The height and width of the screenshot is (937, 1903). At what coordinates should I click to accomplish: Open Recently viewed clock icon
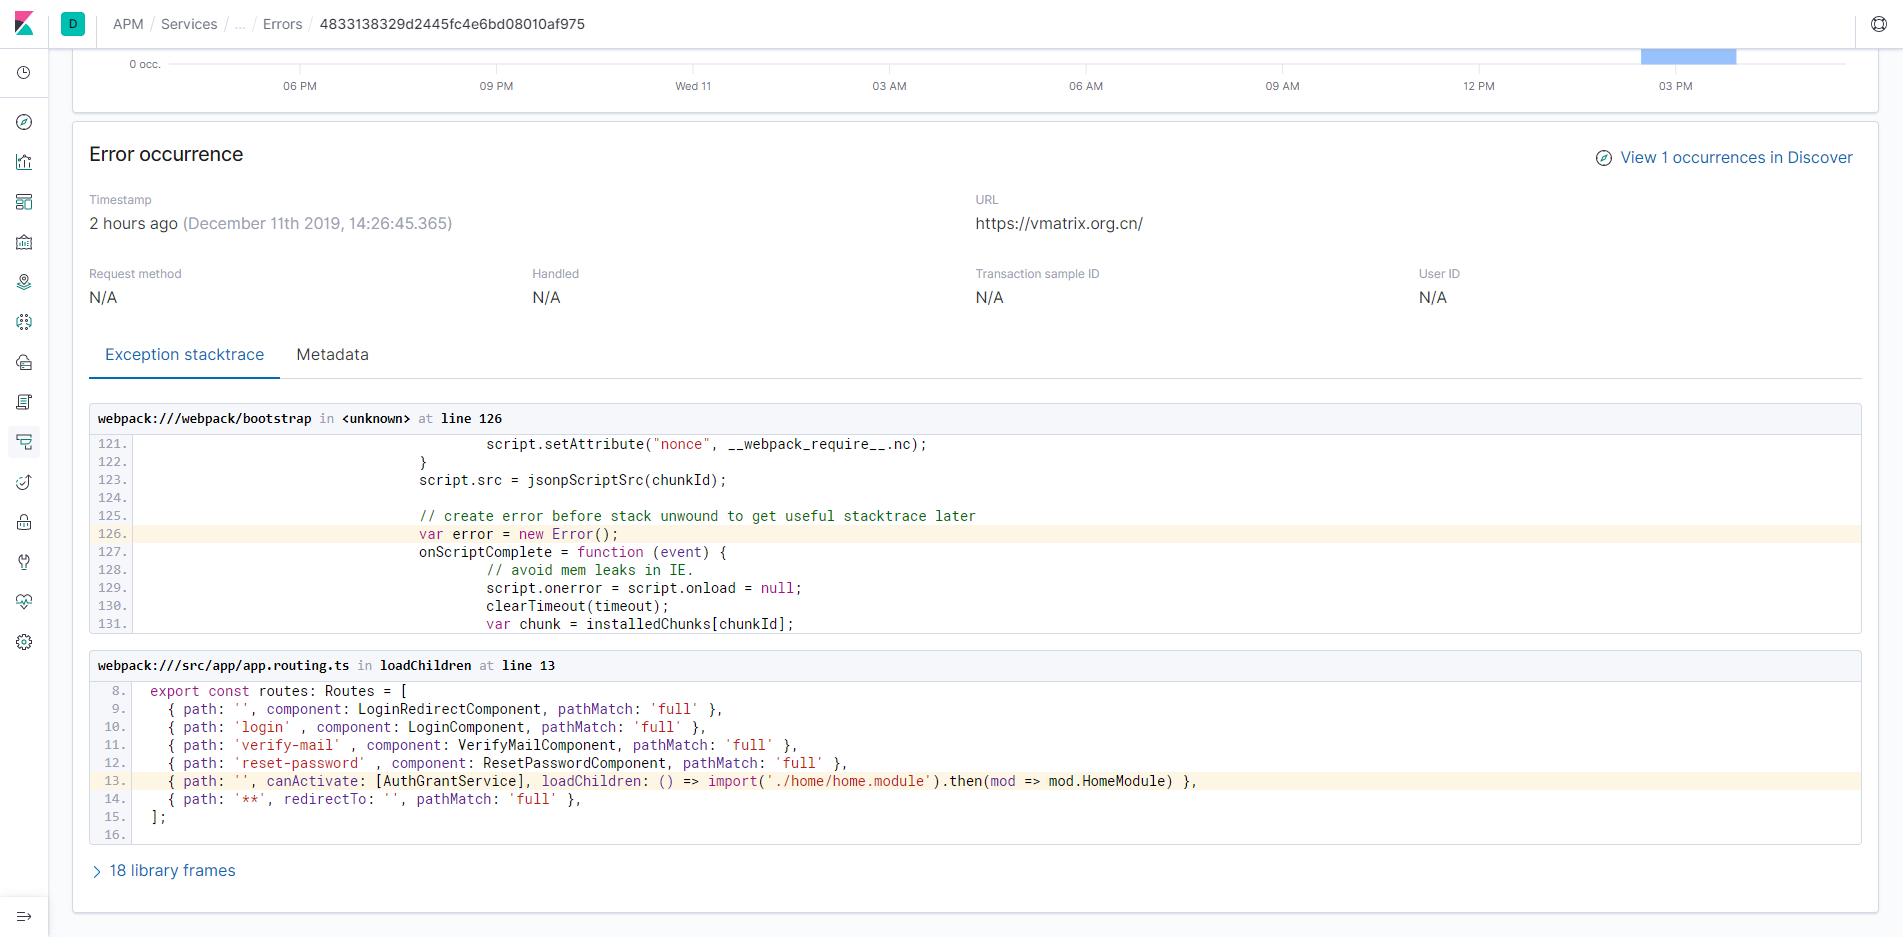[x=24, y=73]
